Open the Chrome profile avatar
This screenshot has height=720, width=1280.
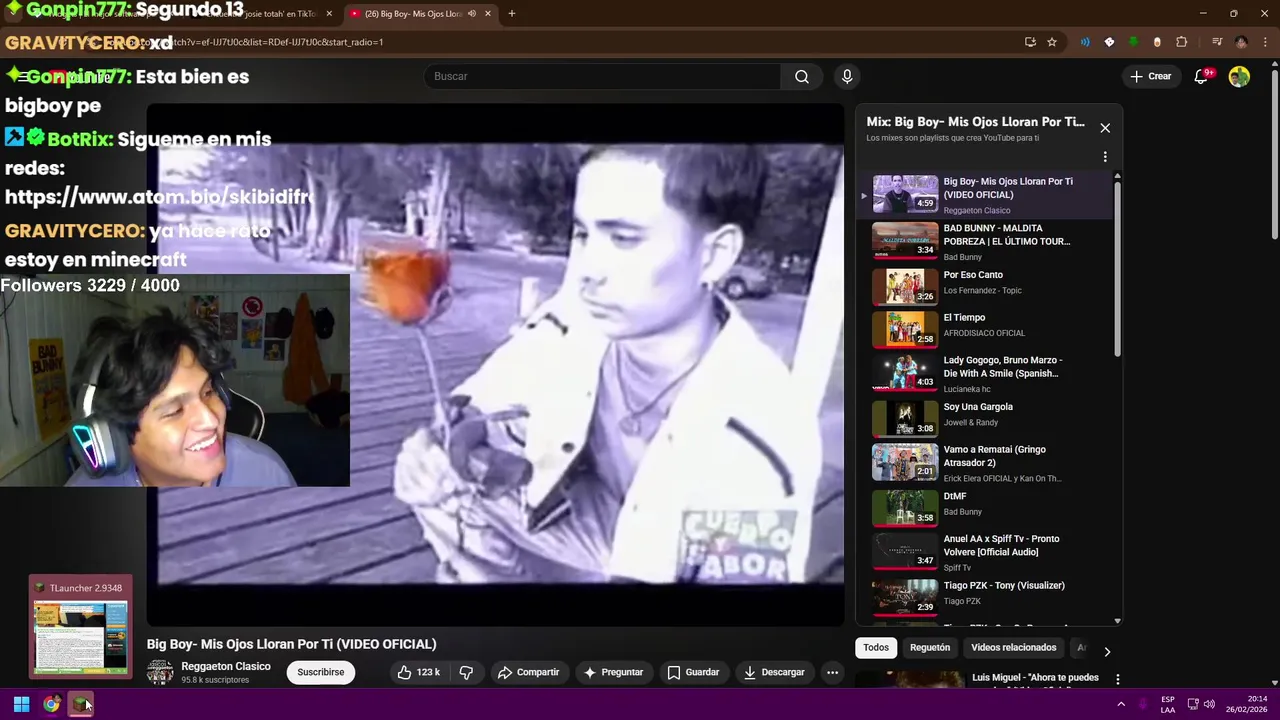click(1241, 42)
